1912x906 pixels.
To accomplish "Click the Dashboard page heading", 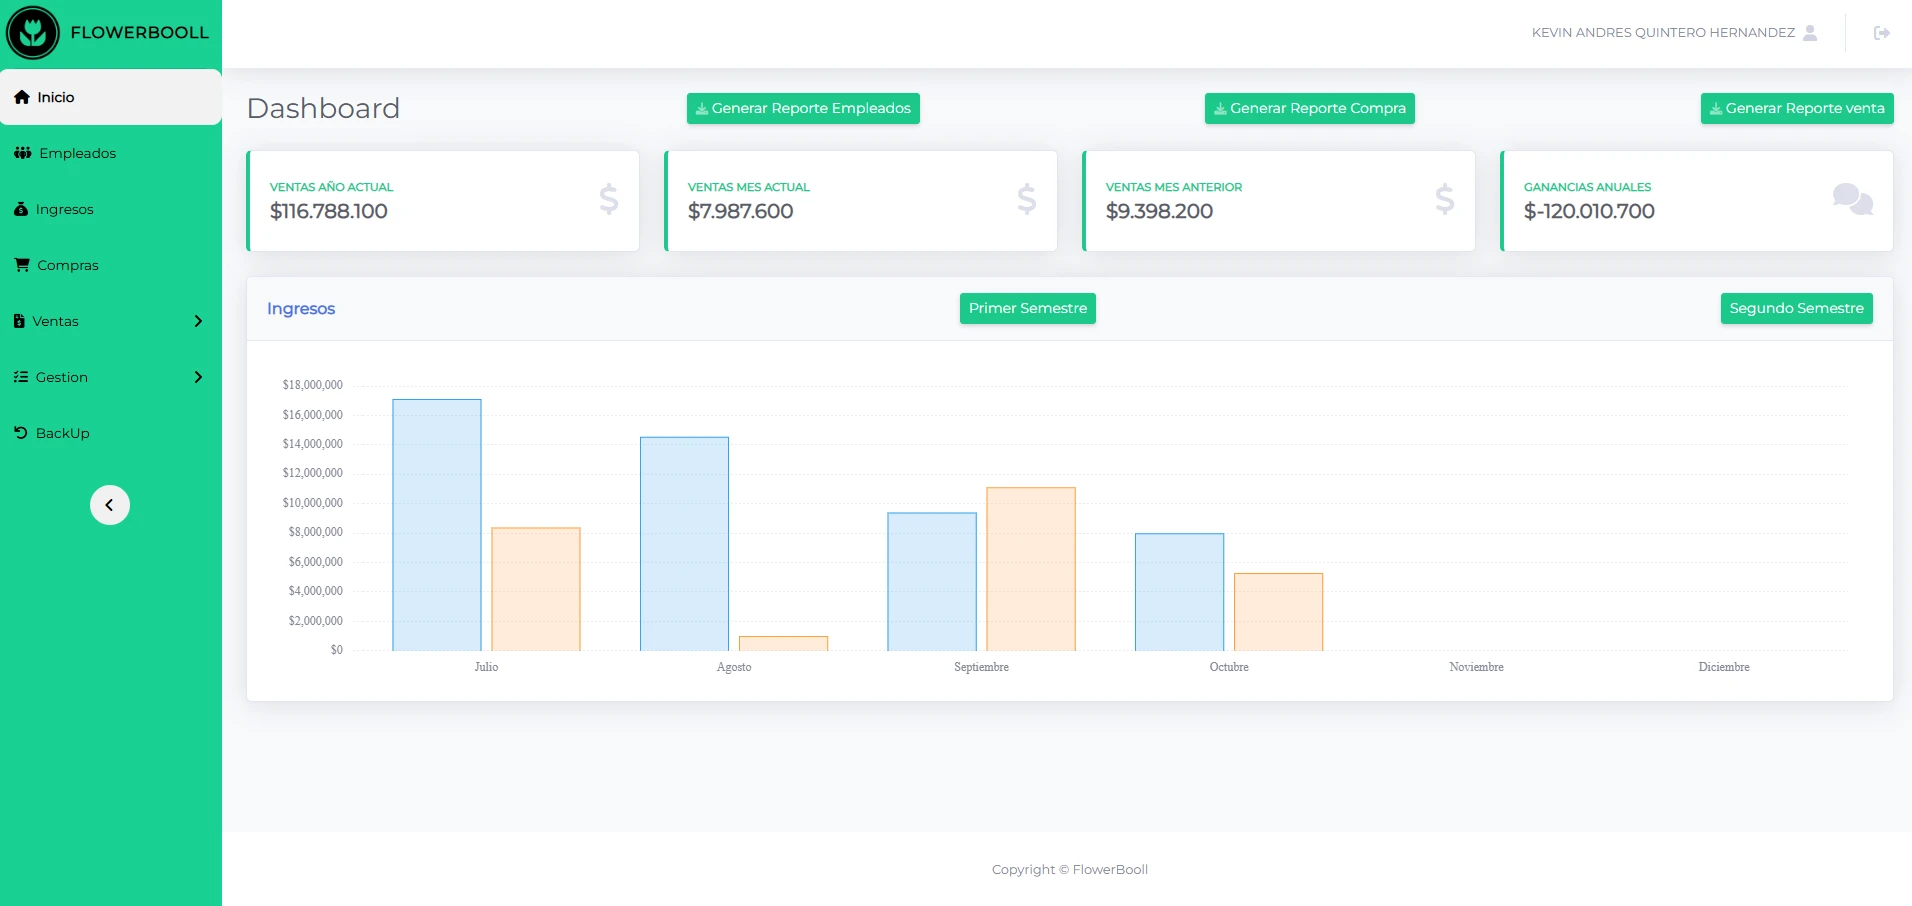I will coord(323,108).
